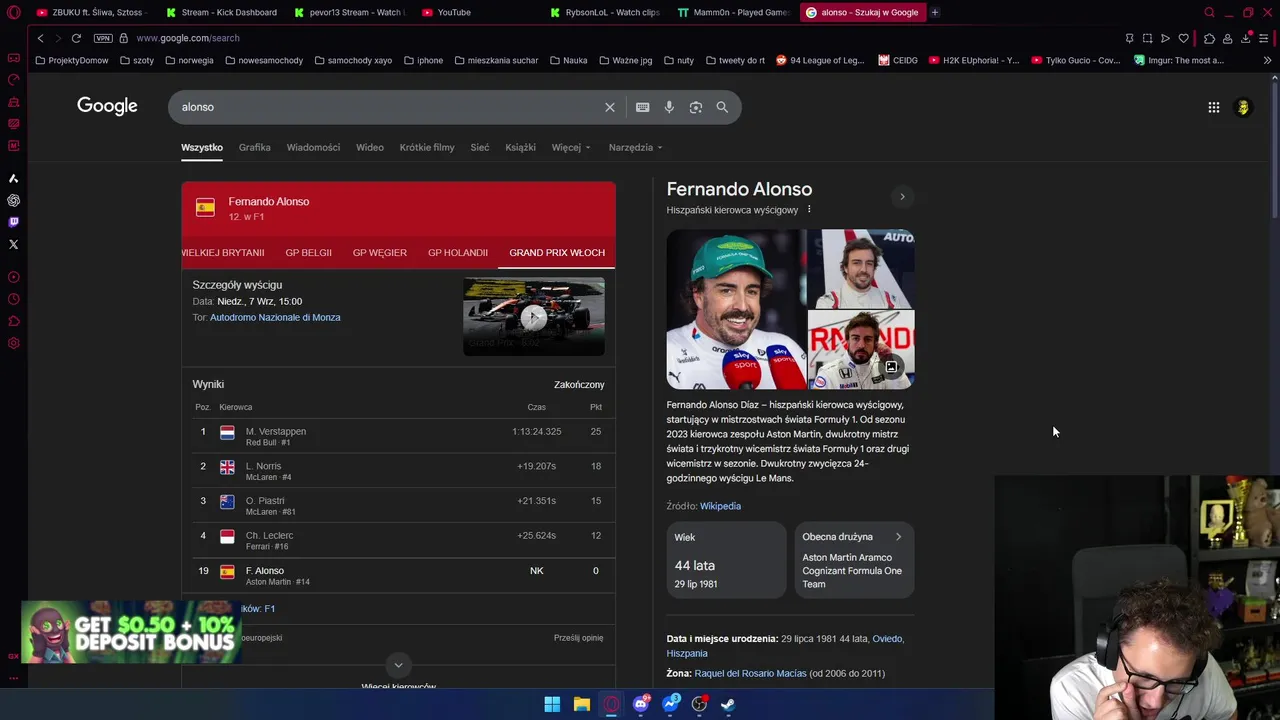Switch to the Kick Dashboard tab

[x=221, y=12]
